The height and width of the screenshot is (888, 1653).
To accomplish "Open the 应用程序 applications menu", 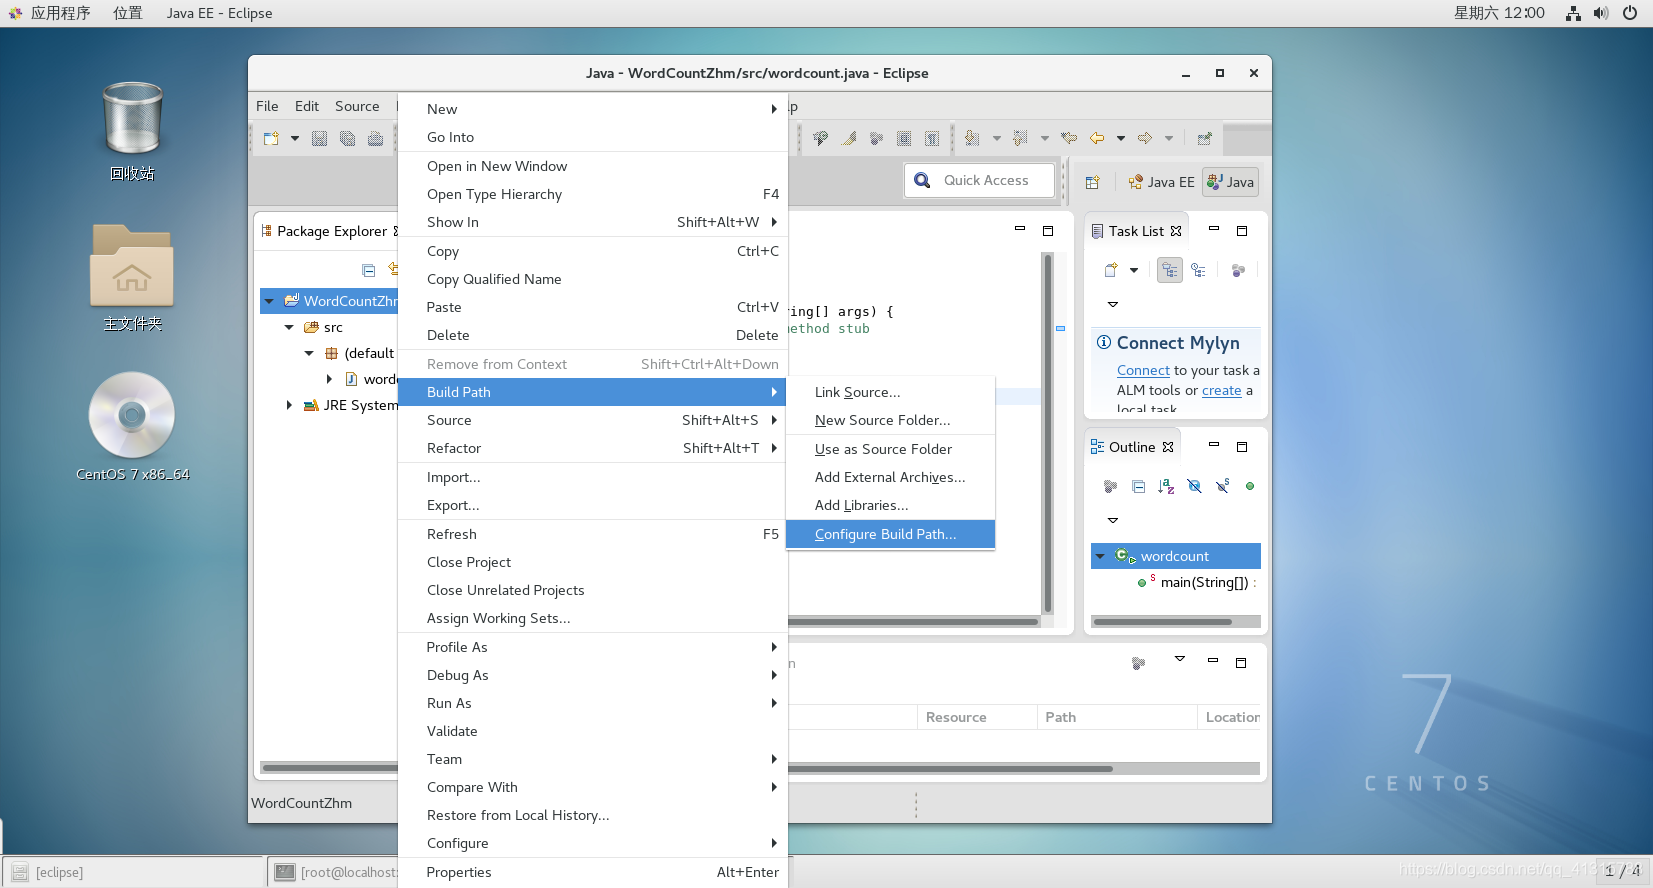I will pos(49,13).
